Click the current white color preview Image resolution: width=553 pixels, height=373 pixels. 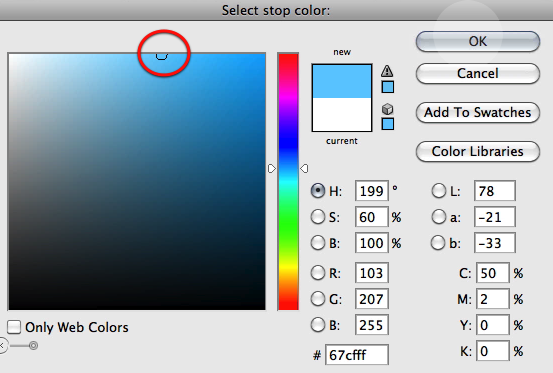342,114
